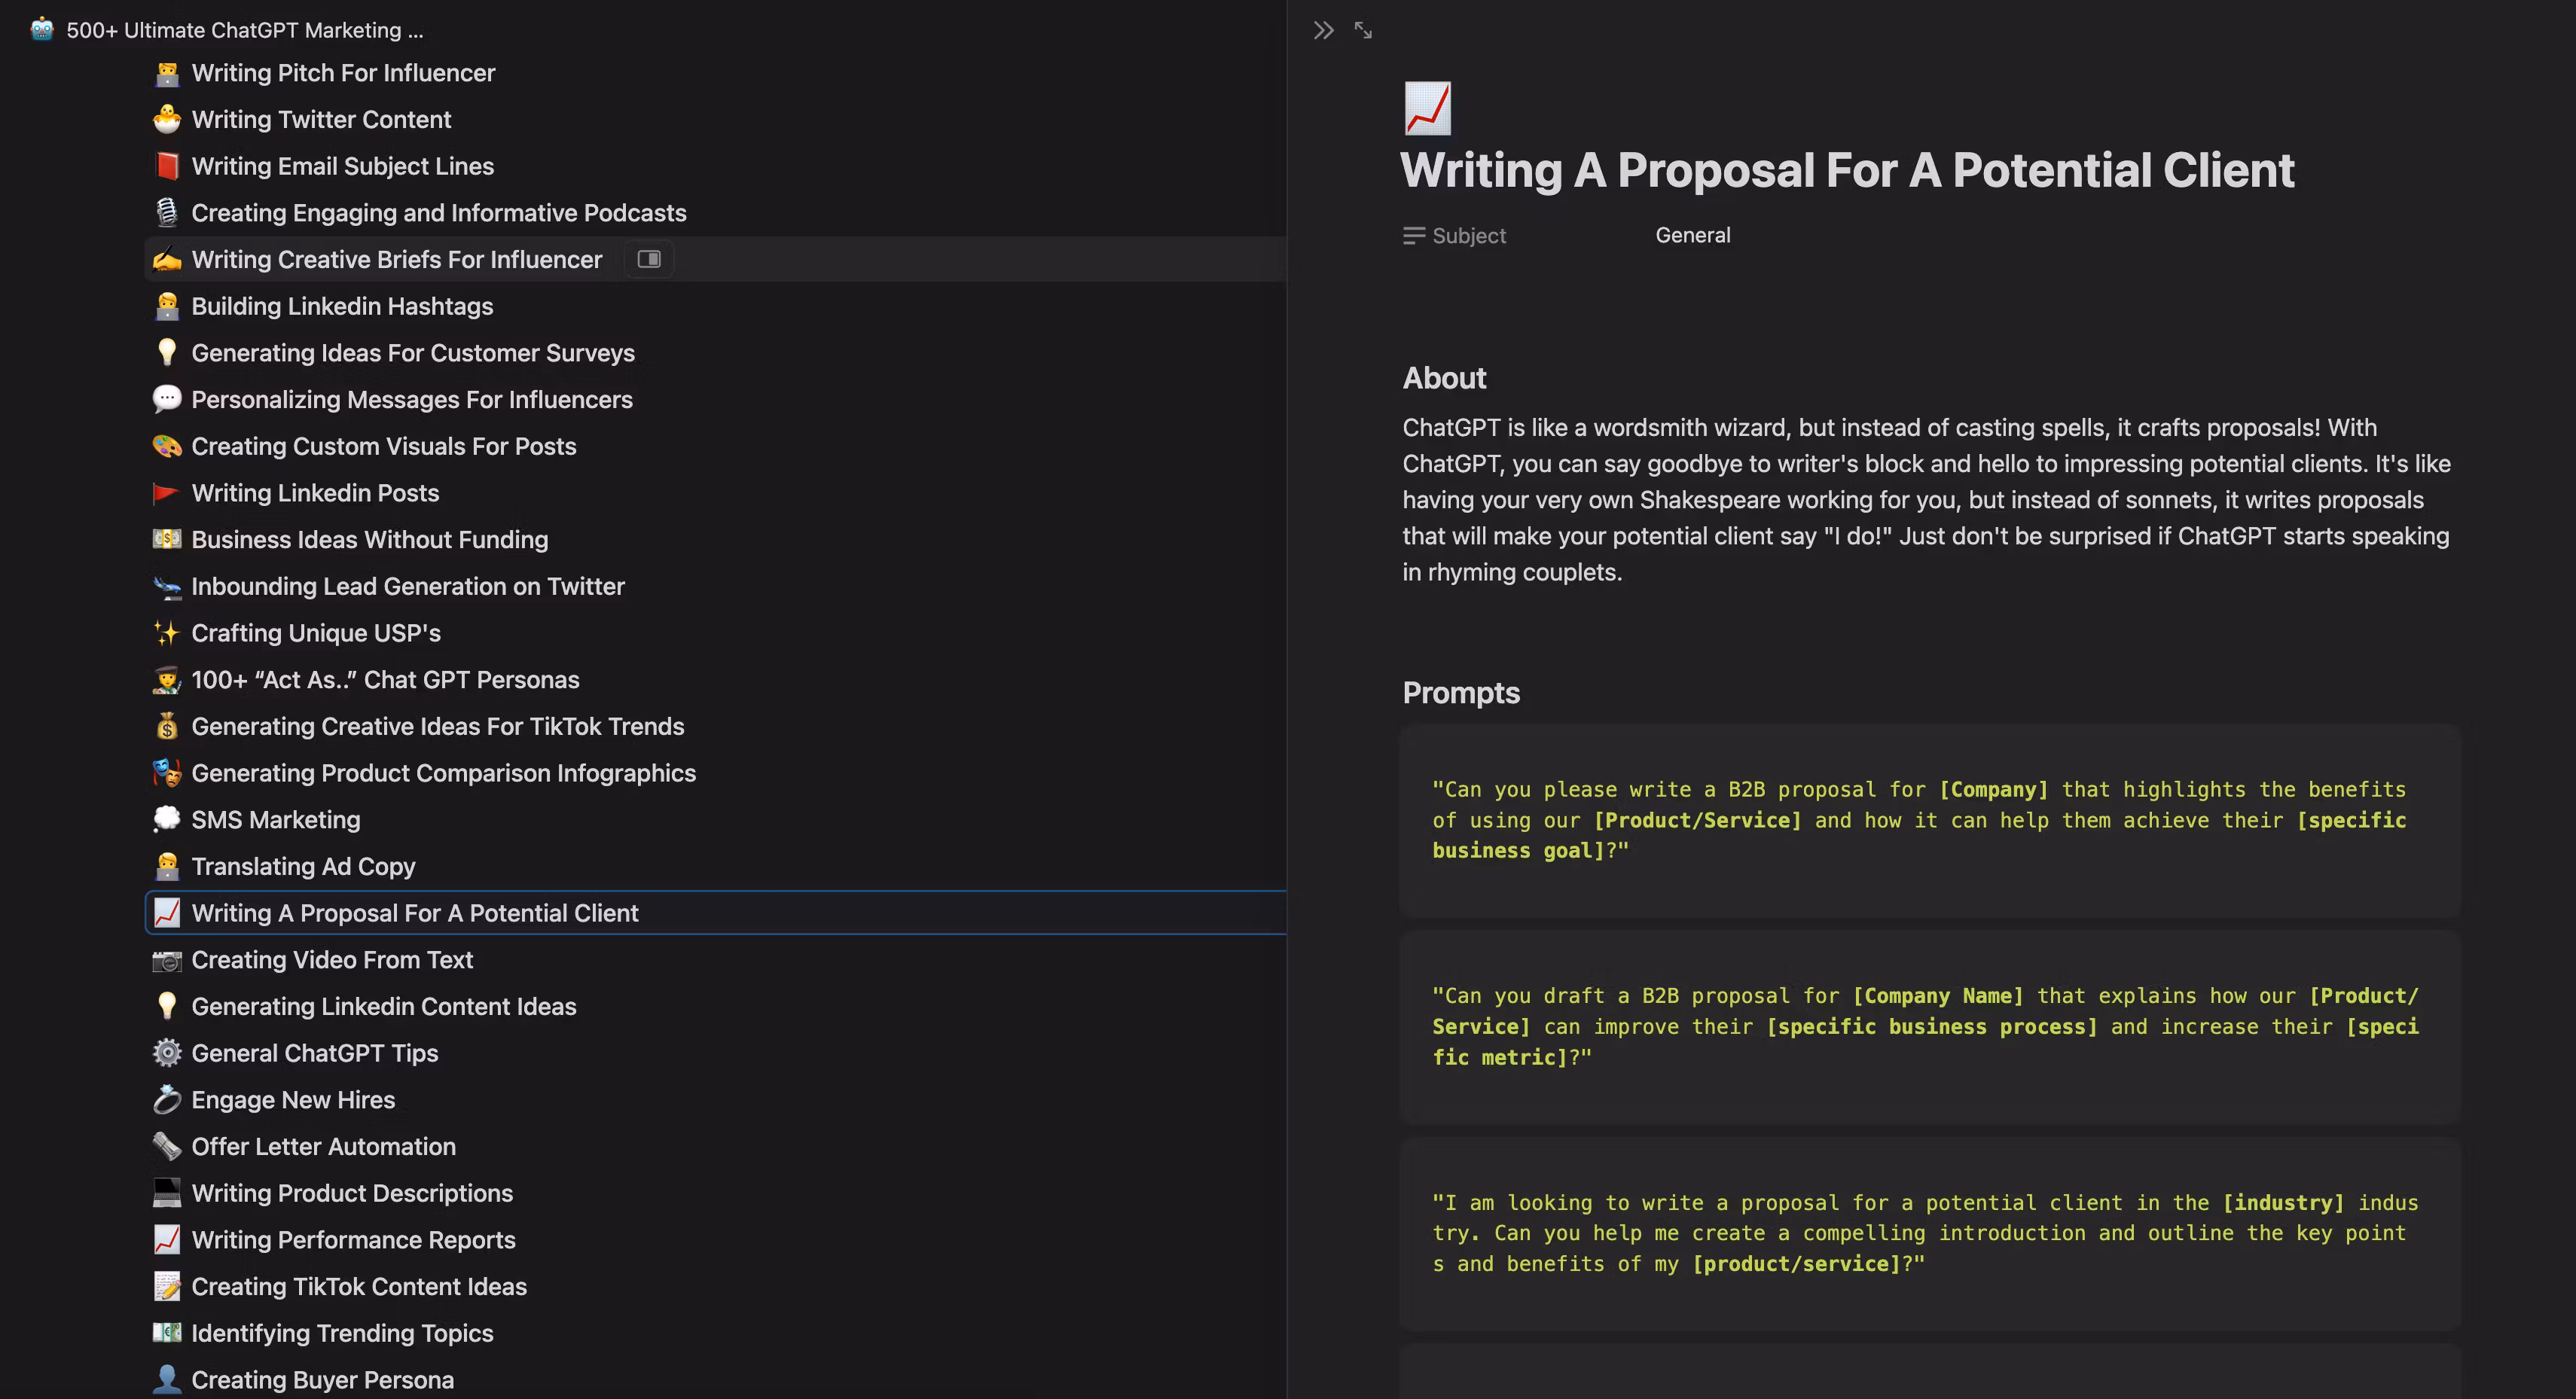Open Generating Linkedin Content Ideas
Viewport: 2576px width, 1399px height.
[383, 1006]
